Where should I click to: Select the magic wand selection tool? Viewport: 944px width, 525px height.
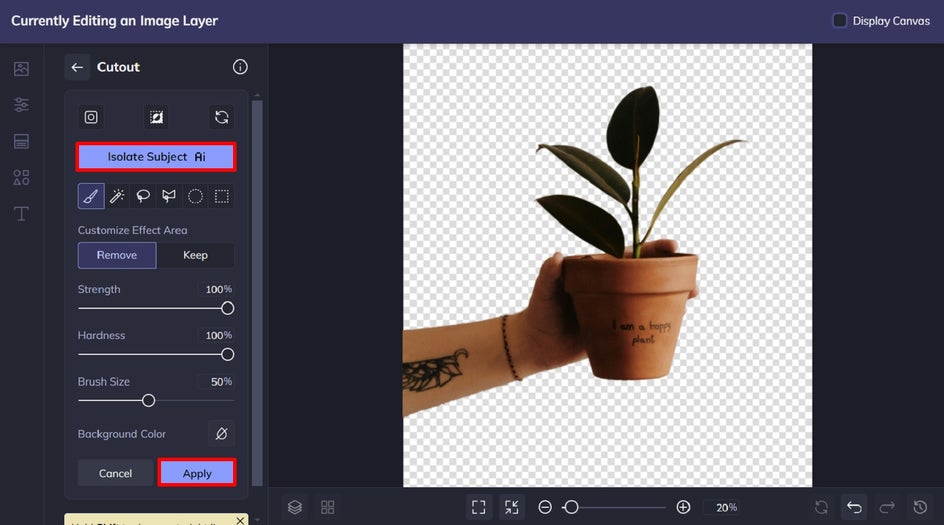pyautogui.click(x=117, y=196)
